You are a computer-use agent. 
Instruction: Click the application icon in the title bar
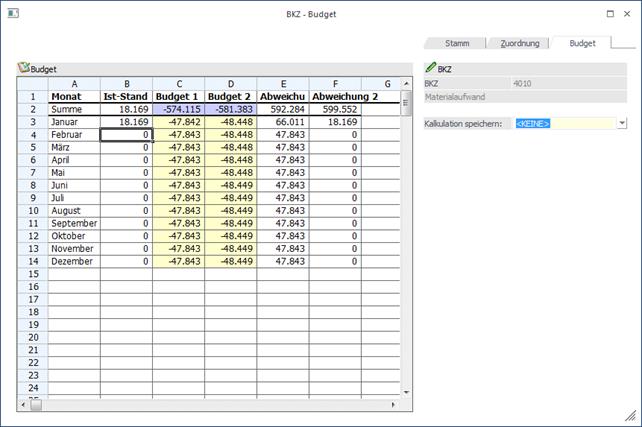[x=12, y=14]
